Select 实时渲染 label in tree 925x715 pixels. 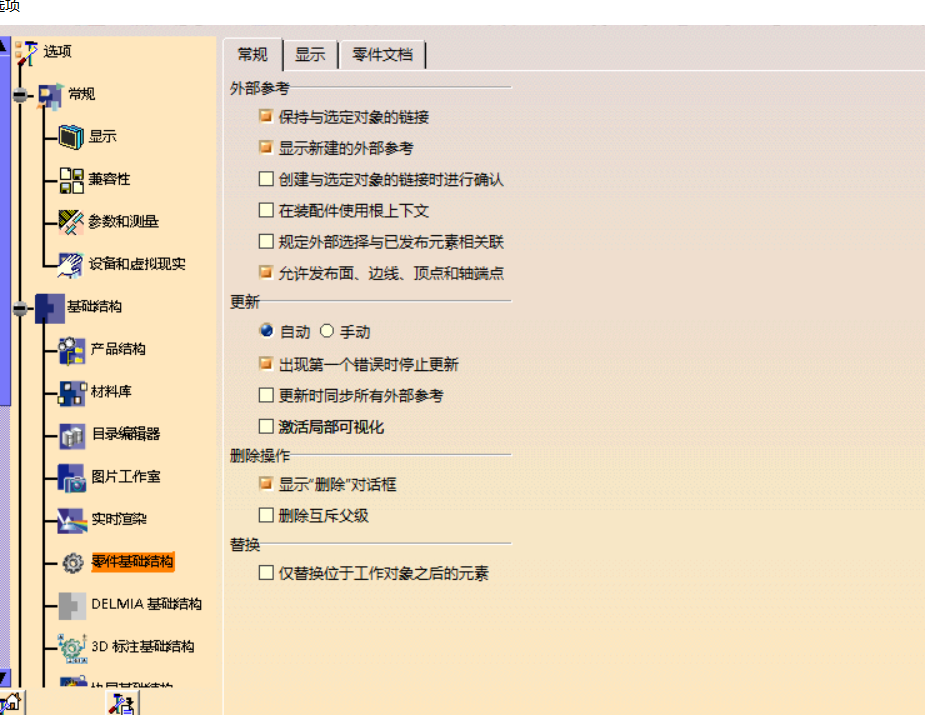(x=119, y=519)
